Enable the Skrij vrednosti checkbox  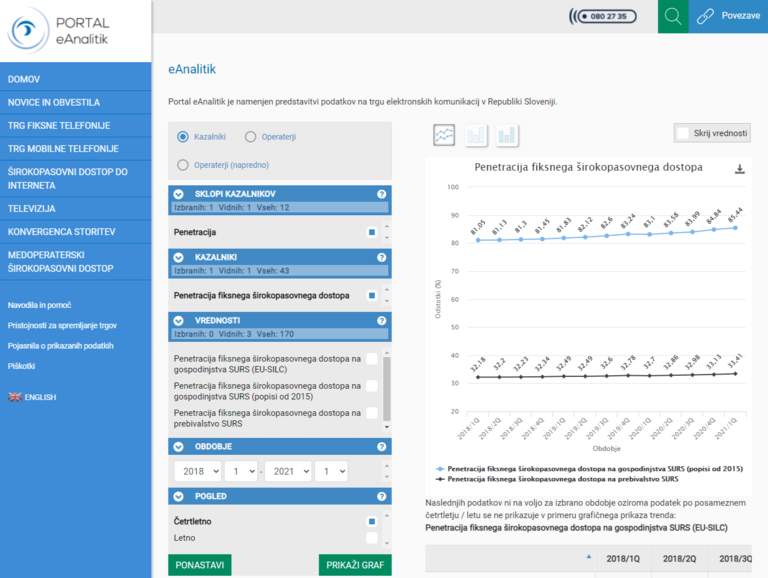[683, 133]
